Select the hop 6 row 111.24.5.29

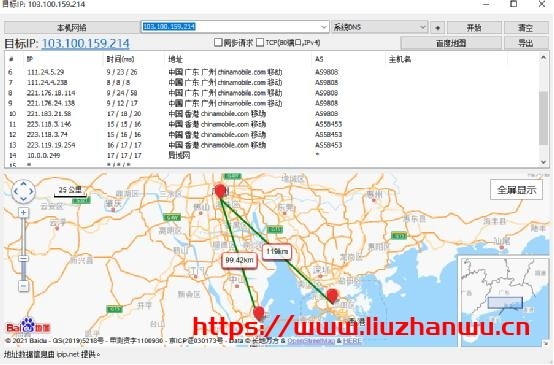click(x=271, y=72)
